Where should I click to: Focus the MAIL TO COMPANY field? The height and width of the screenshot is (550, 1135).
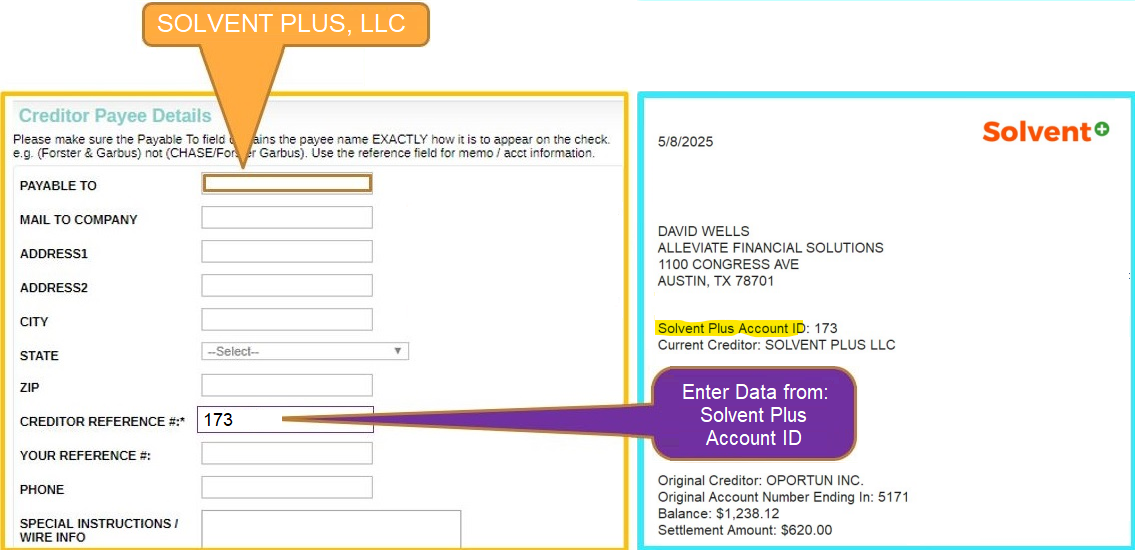pyautogui.click(x=287, y=218)
